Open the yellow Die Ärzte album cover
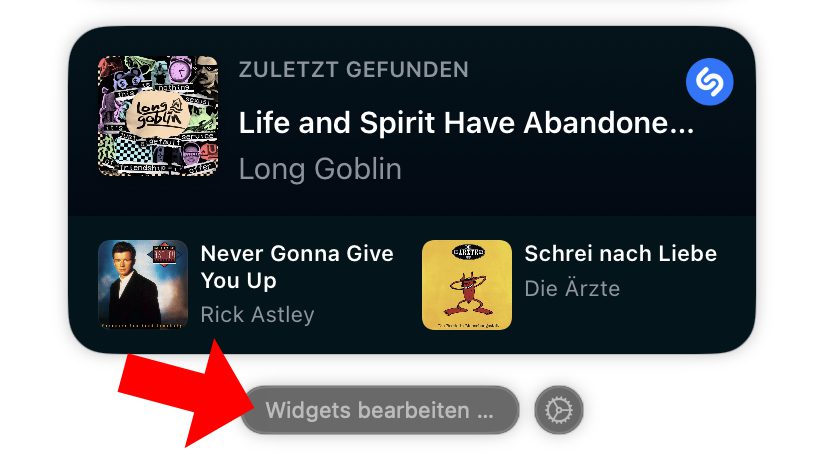The image size is (816, 460). click(467, 285)
